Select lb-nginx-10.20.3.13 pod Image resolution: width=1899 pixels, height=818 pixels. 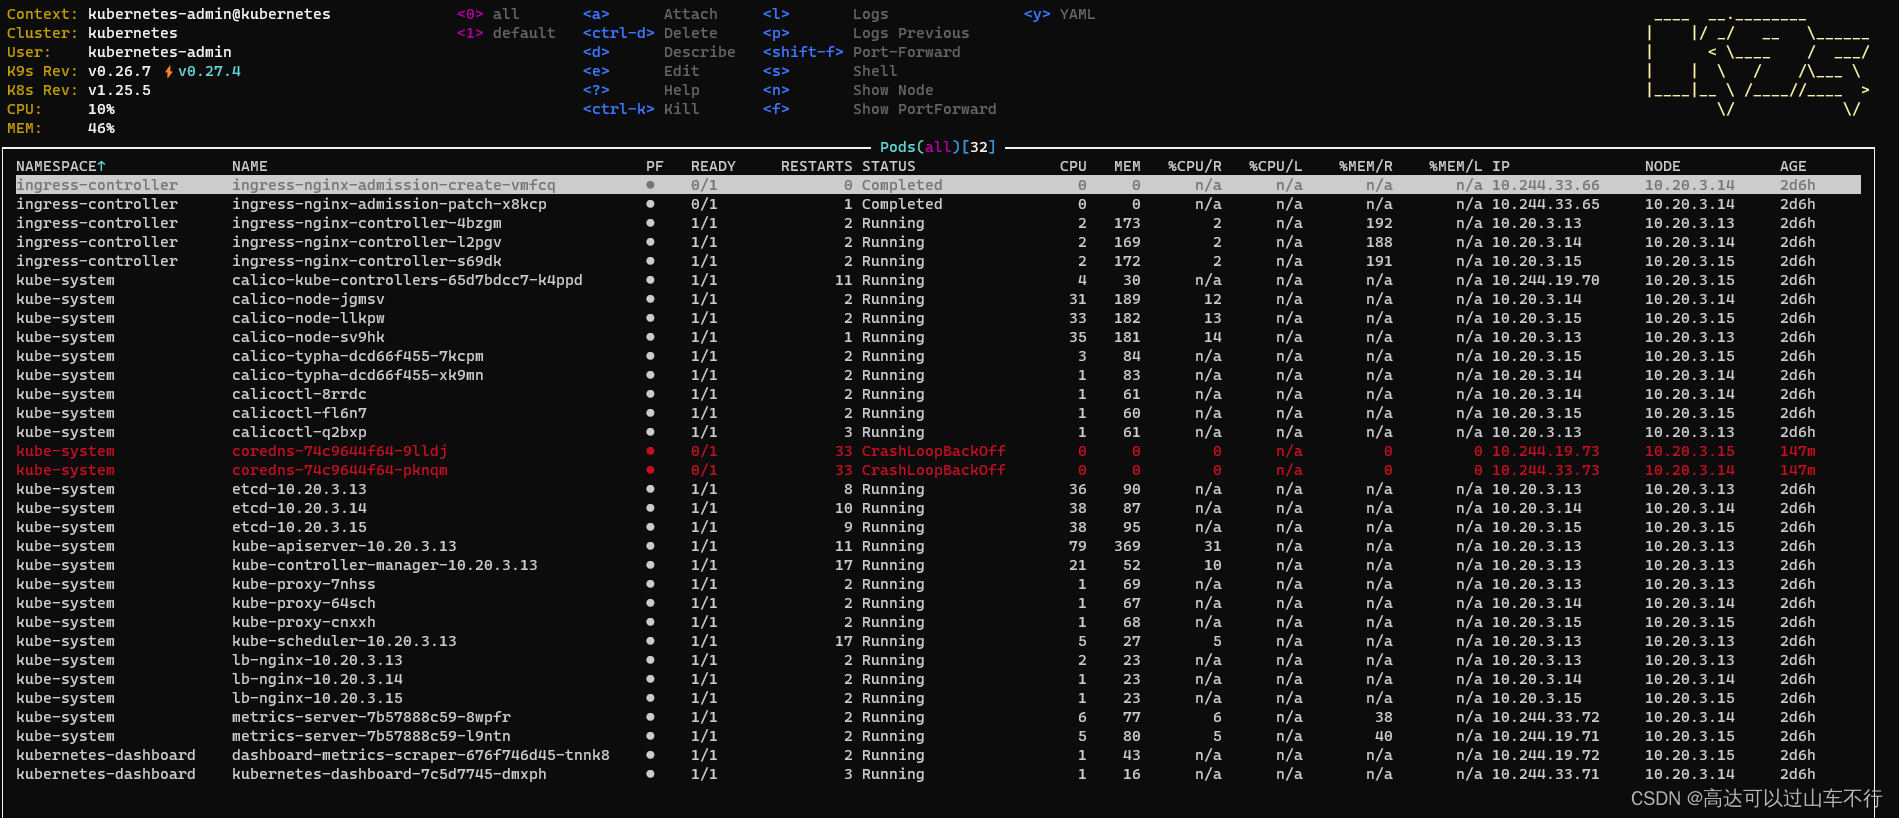pos(938,660)
